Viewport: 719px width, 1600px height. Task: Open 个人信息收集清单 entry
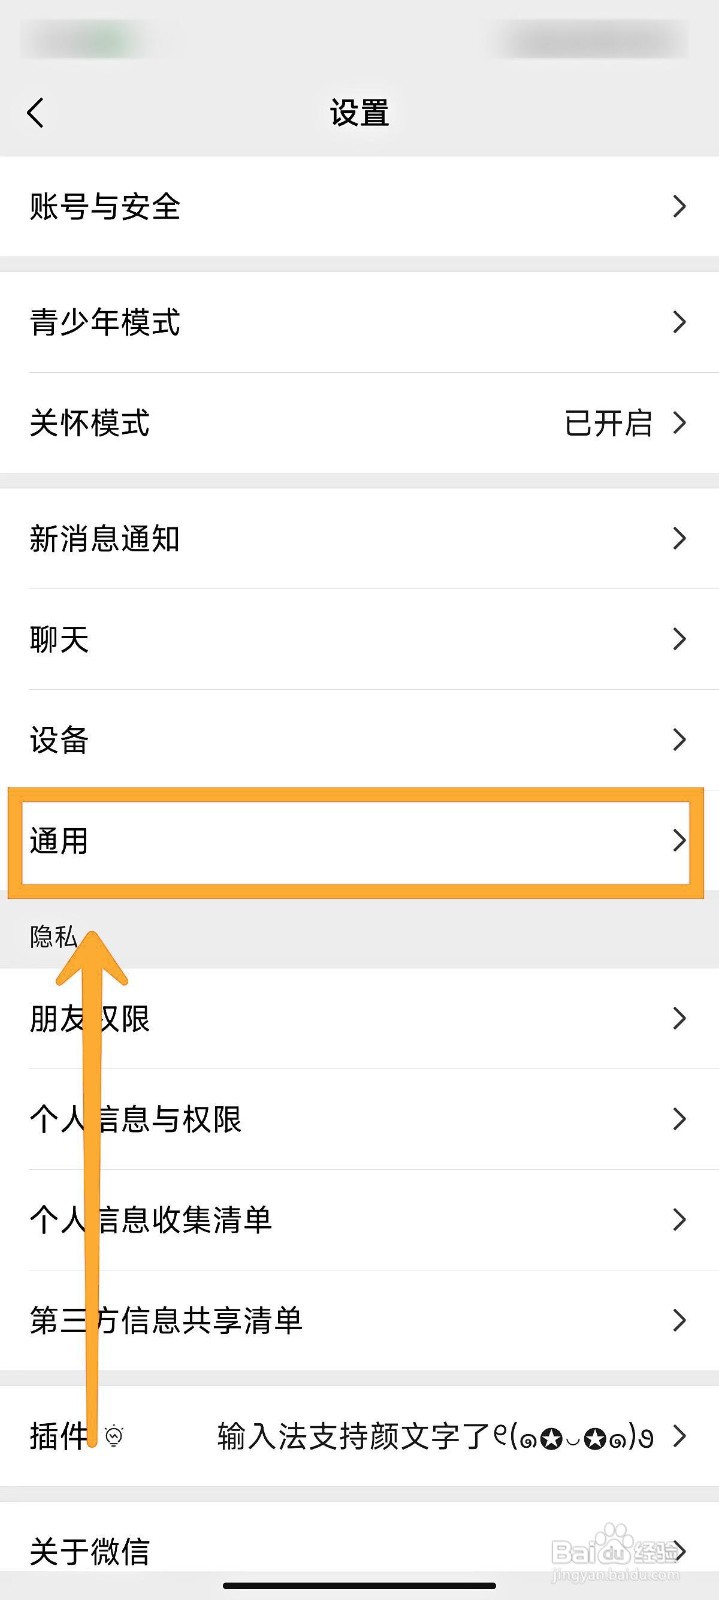pyautogui.click(x=151, y=1220)
